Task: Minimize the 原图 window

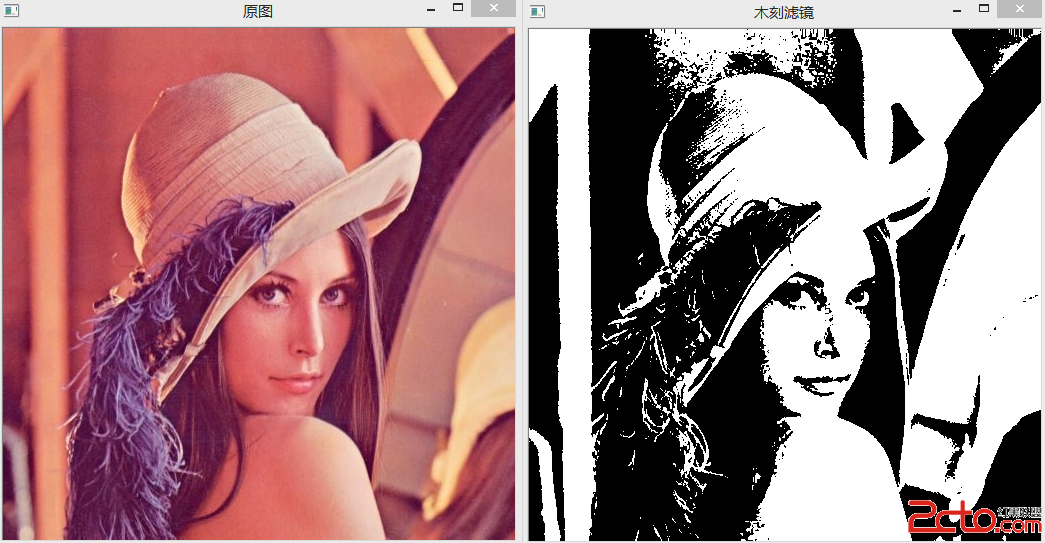Action: (x=431, y=9)
